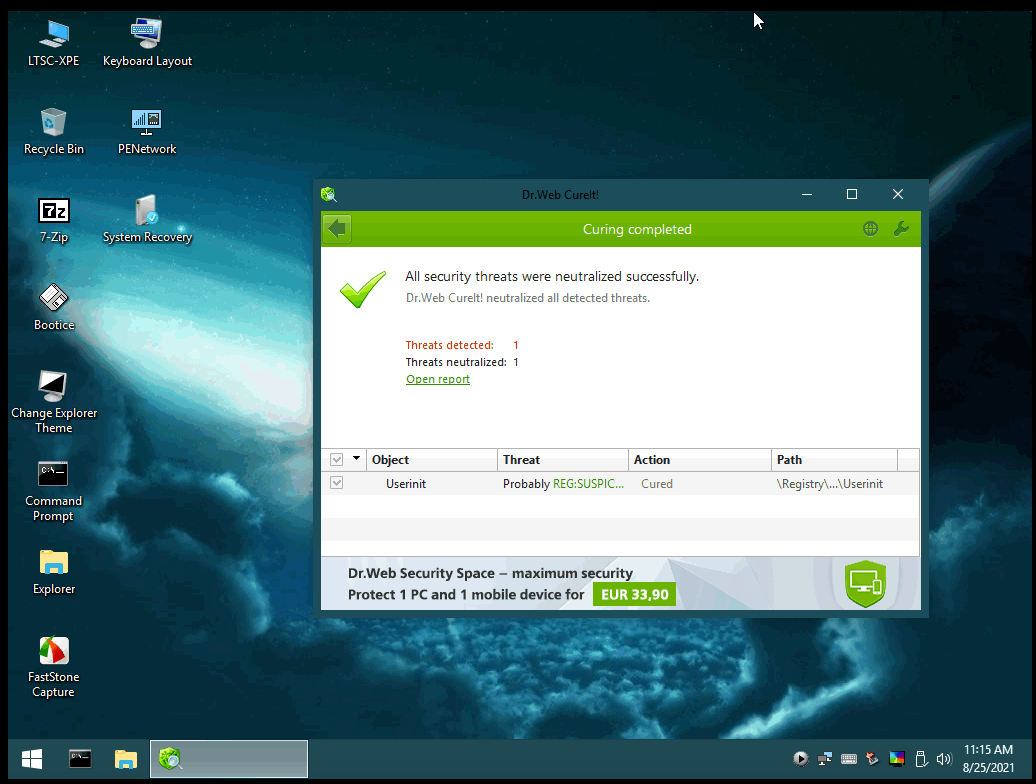
Task: Click the Dr.Web CureIt! title bar icon
Action: coord(329,194)
